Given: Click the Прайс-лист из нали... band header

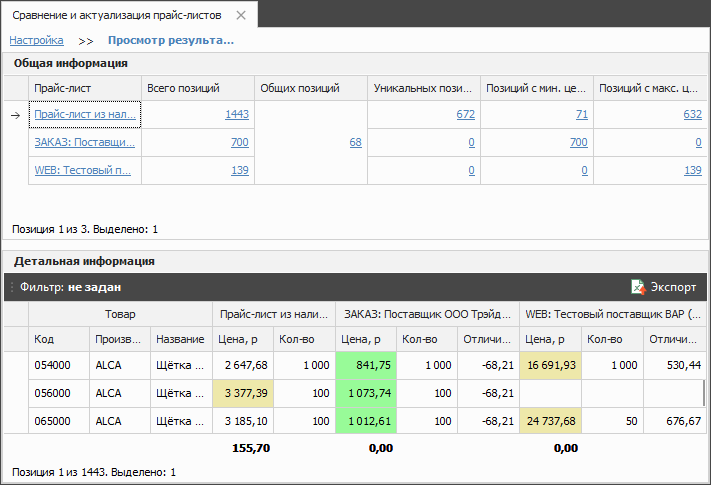Looking at the screenshot, I should coord(274,314).
